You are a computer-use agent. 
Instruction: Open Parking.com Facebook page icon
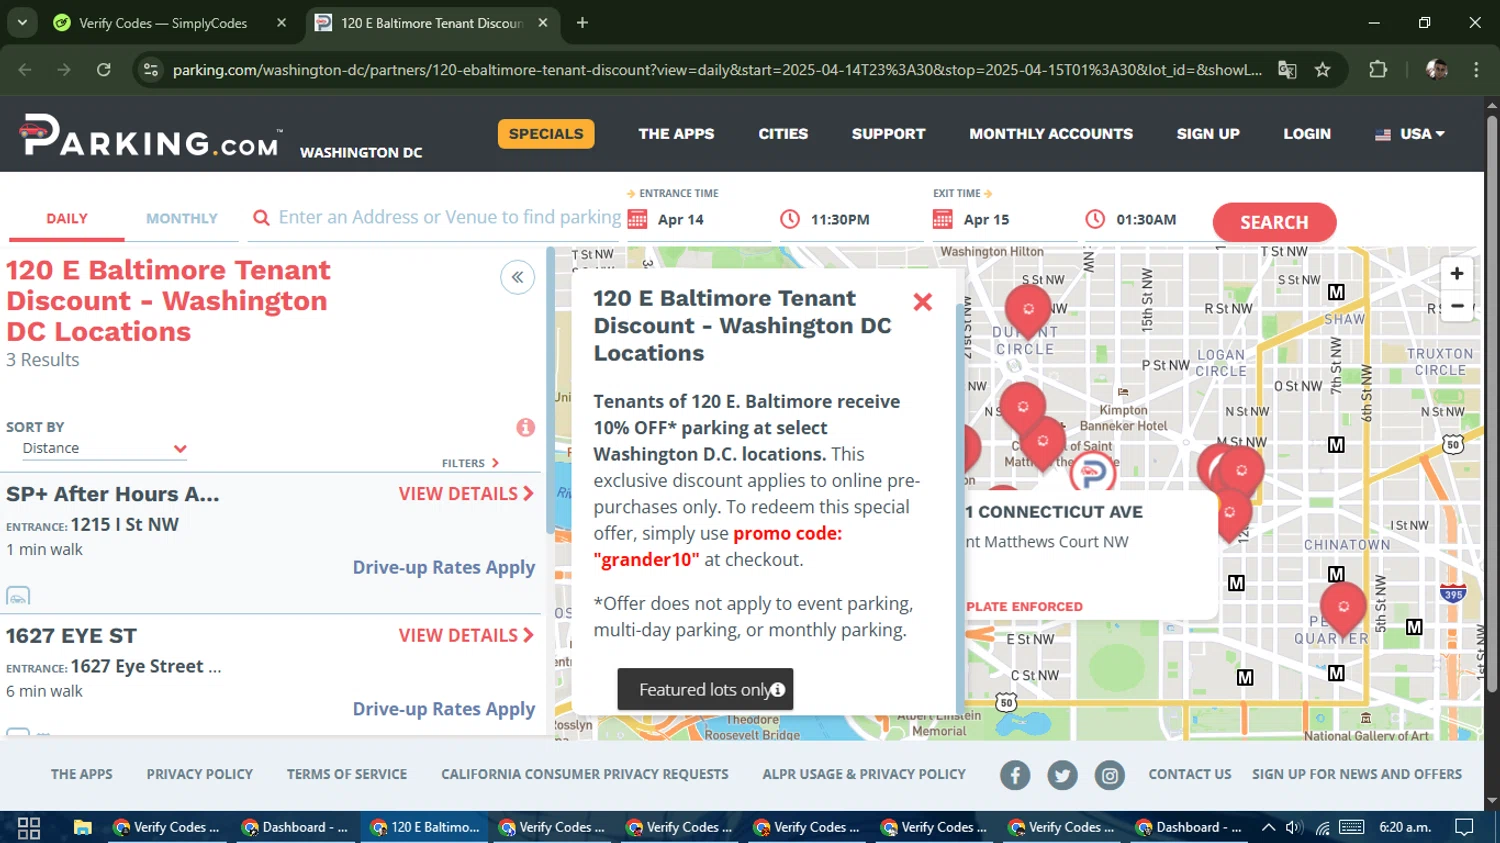tap(1014, 775)
